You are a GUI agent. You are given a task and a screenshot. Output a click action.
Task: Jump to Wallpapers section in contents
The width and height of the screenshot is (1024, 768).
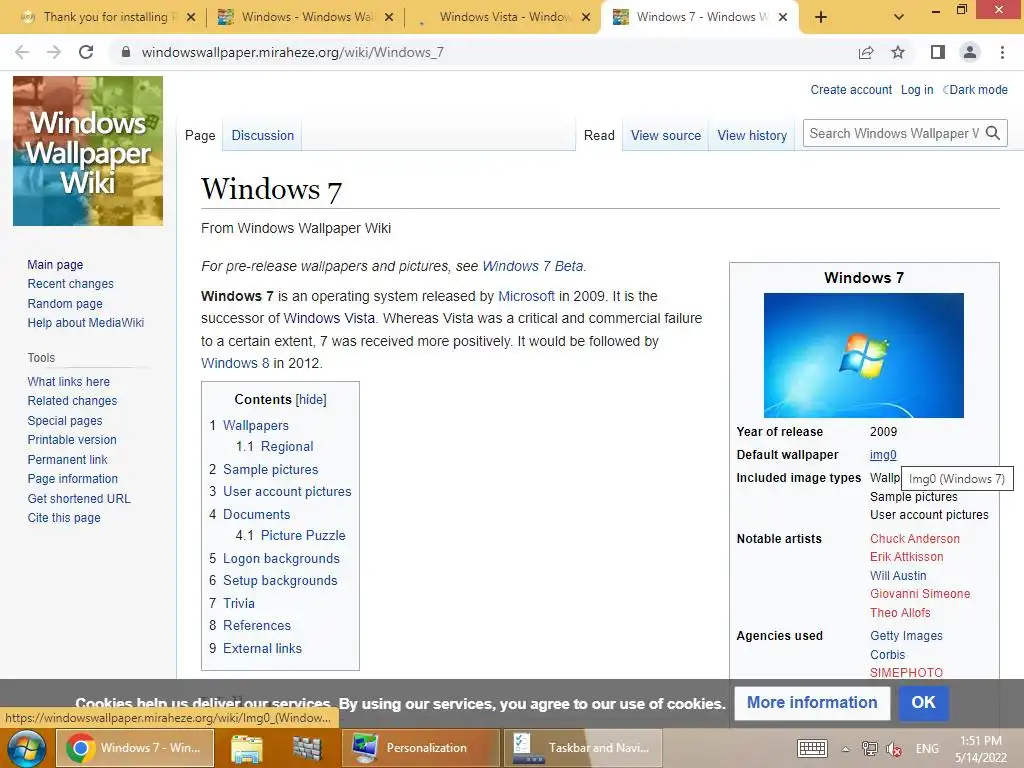tap(255, 425)
